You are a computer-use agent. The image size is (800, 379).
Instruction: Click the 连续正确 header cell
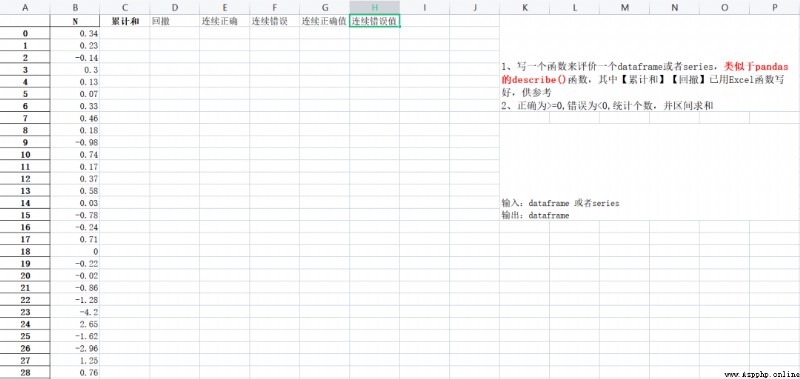225,21
